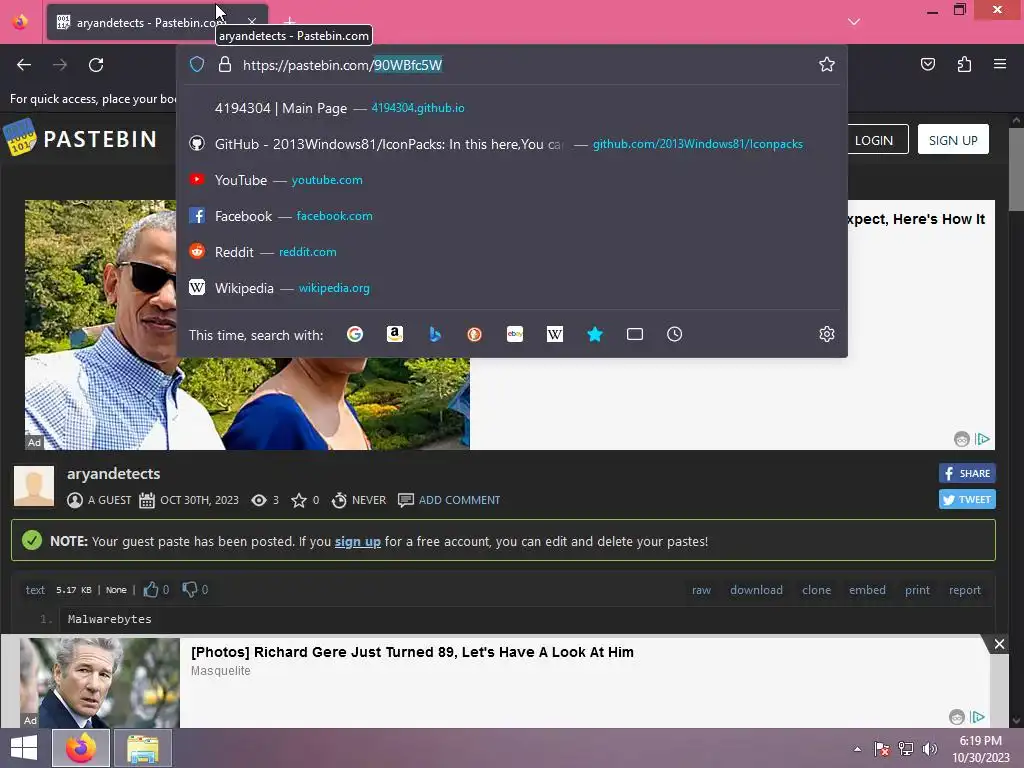This screenshot has height=768, width=1024.
Task: Click the network tray icon
Action: (905, 749)
